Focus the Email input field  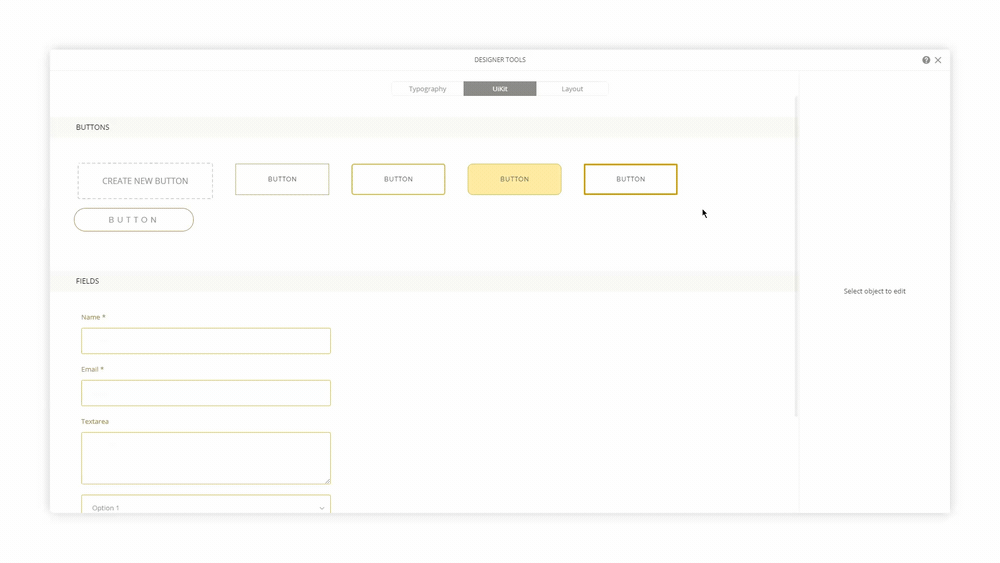coord(206,393)
